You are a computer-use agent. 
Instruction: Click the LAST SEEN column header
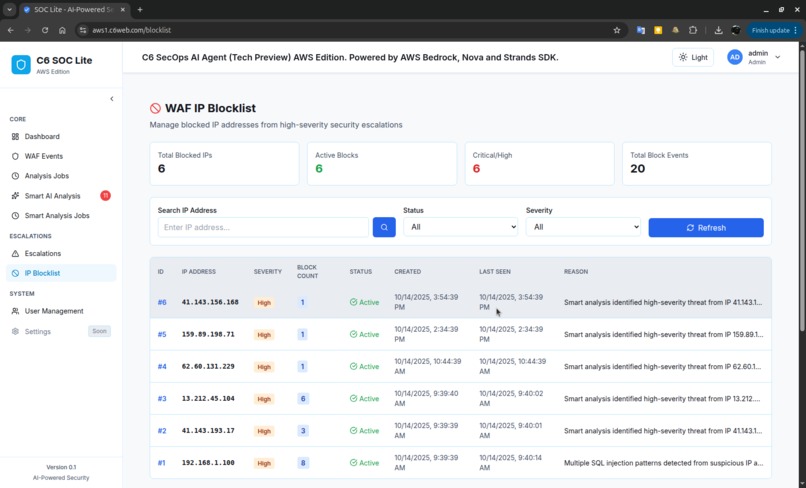click(x=494, y=272)
